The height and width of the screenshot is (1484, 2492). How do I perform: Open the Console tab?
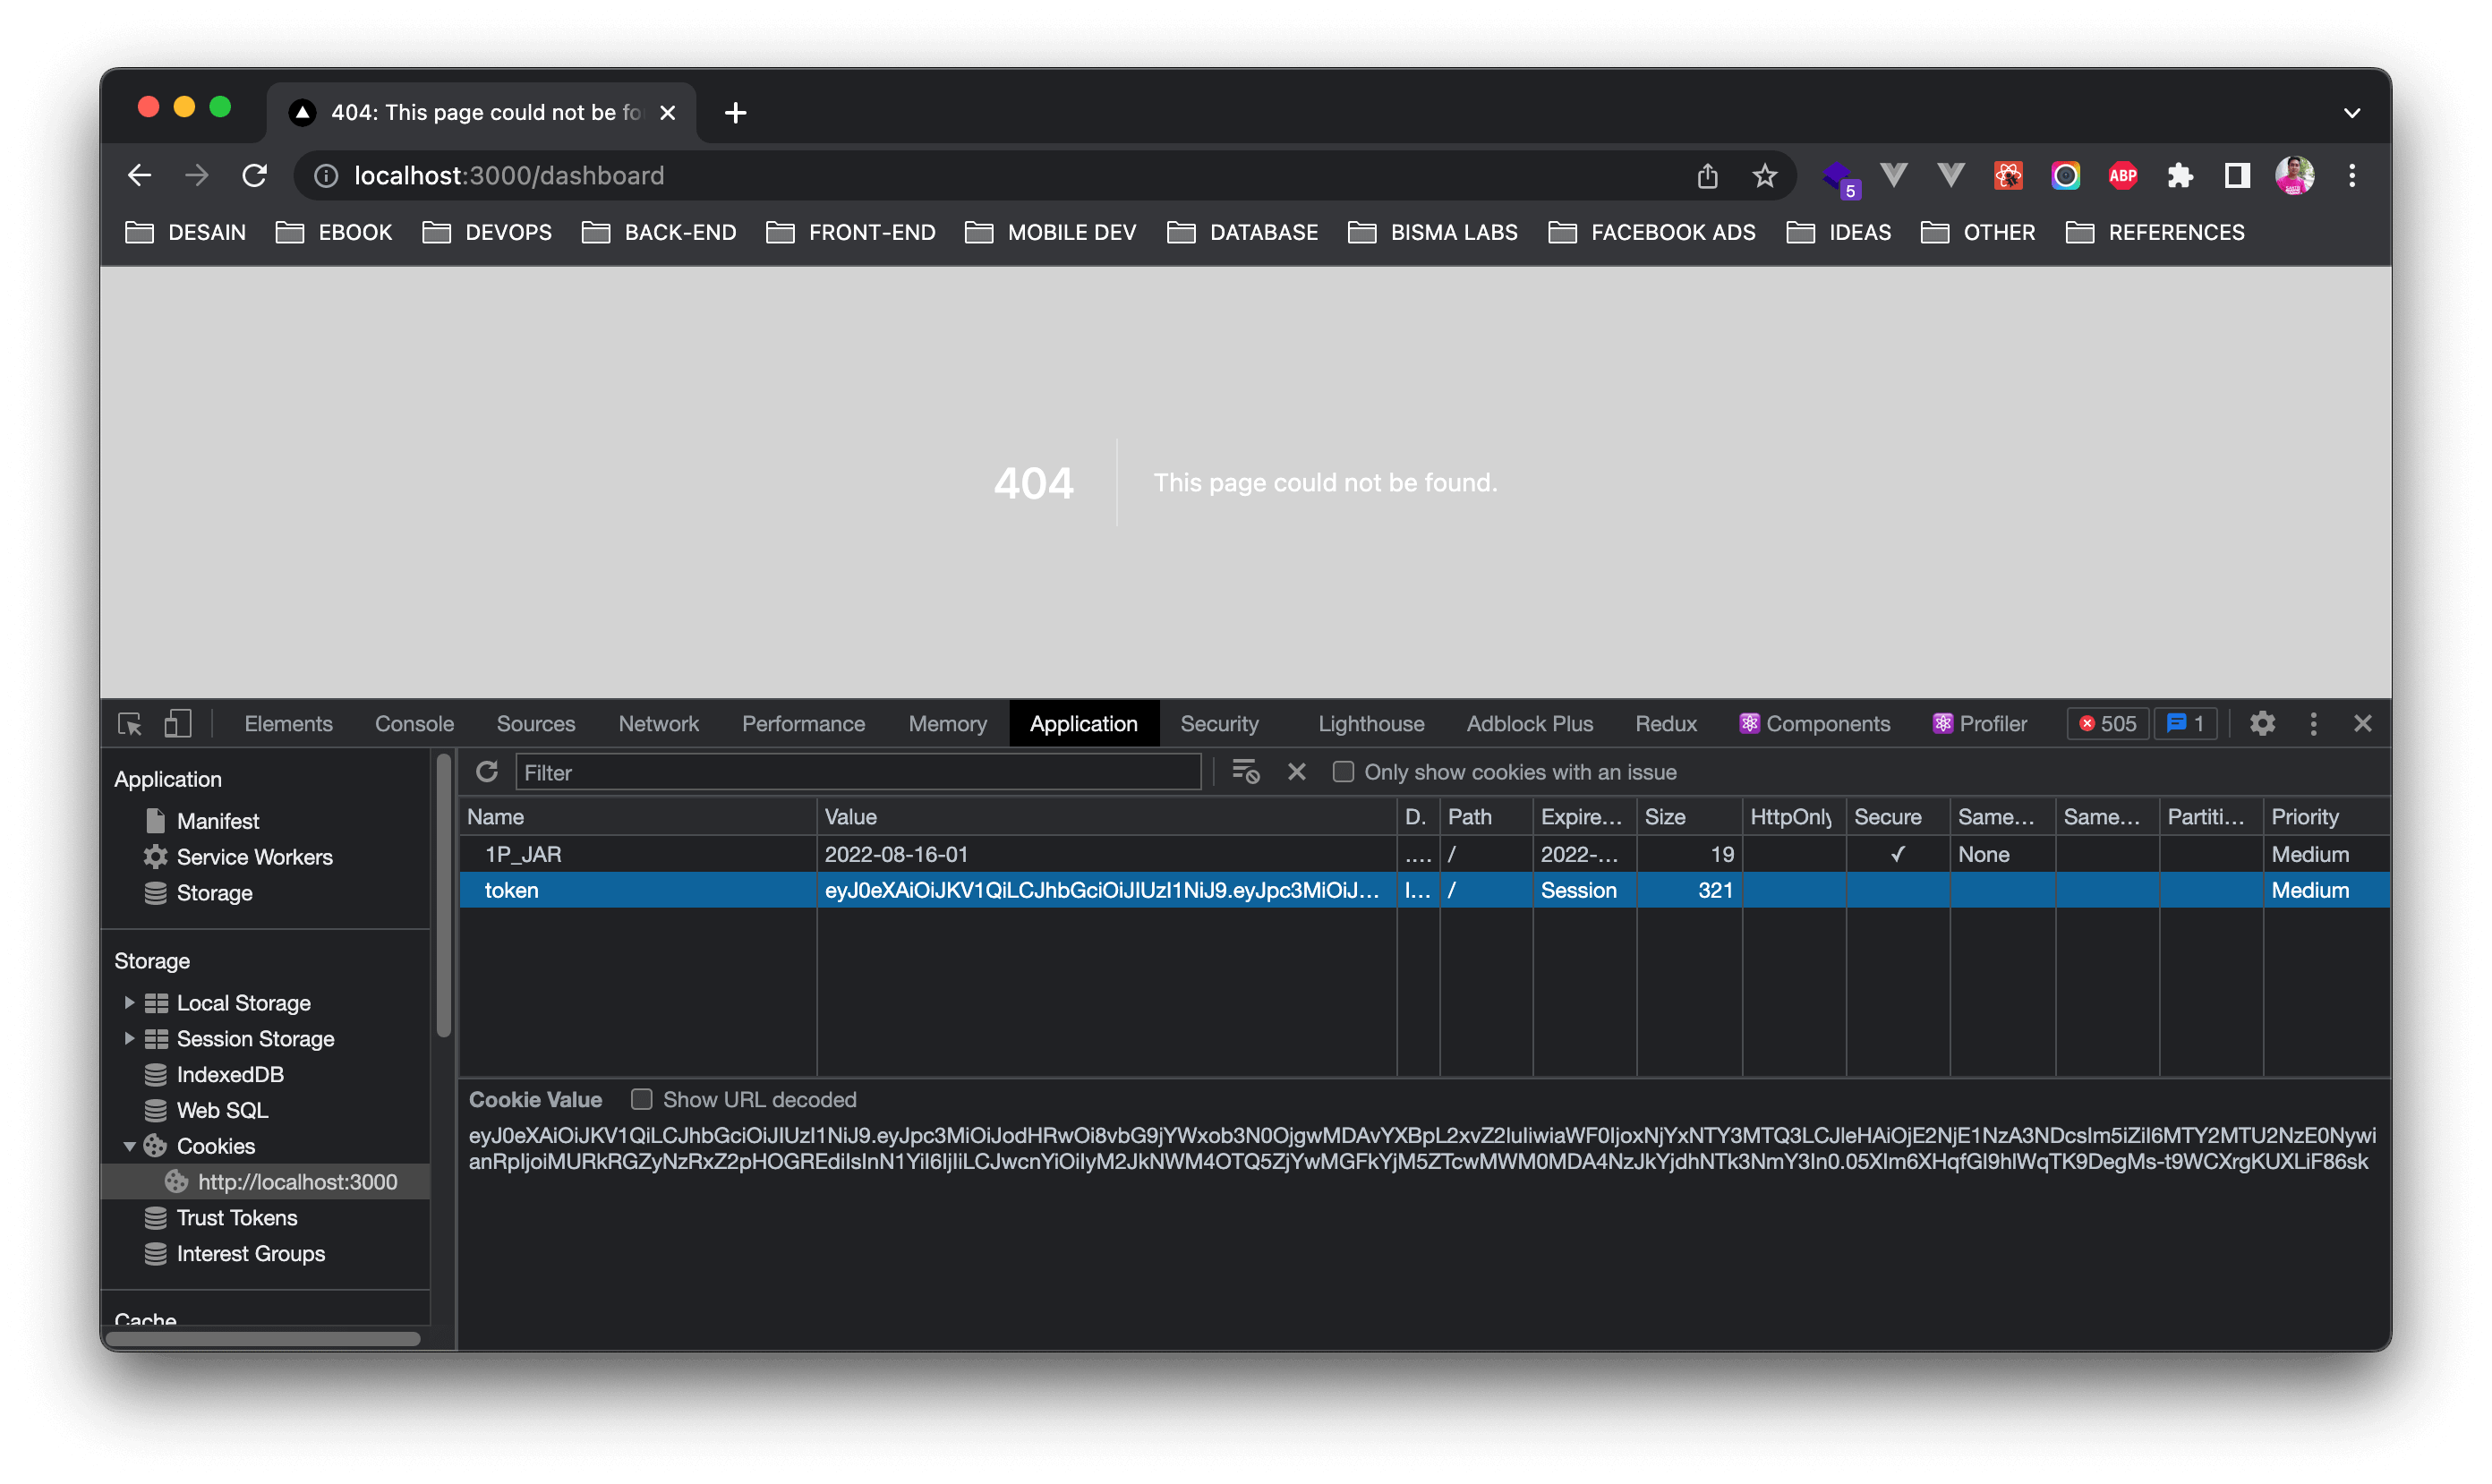point(414,724)
